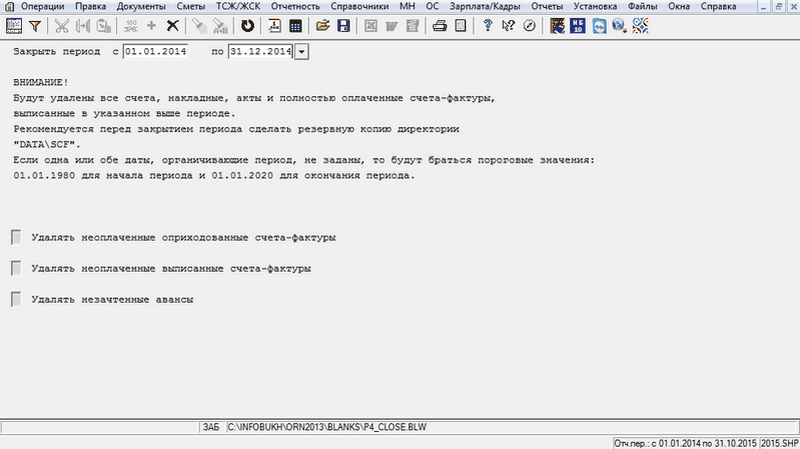Click the '"DATA\SCF".' directory text
Image resolution: width=800 pixels, height=449 pixels.
click(47, 144)
